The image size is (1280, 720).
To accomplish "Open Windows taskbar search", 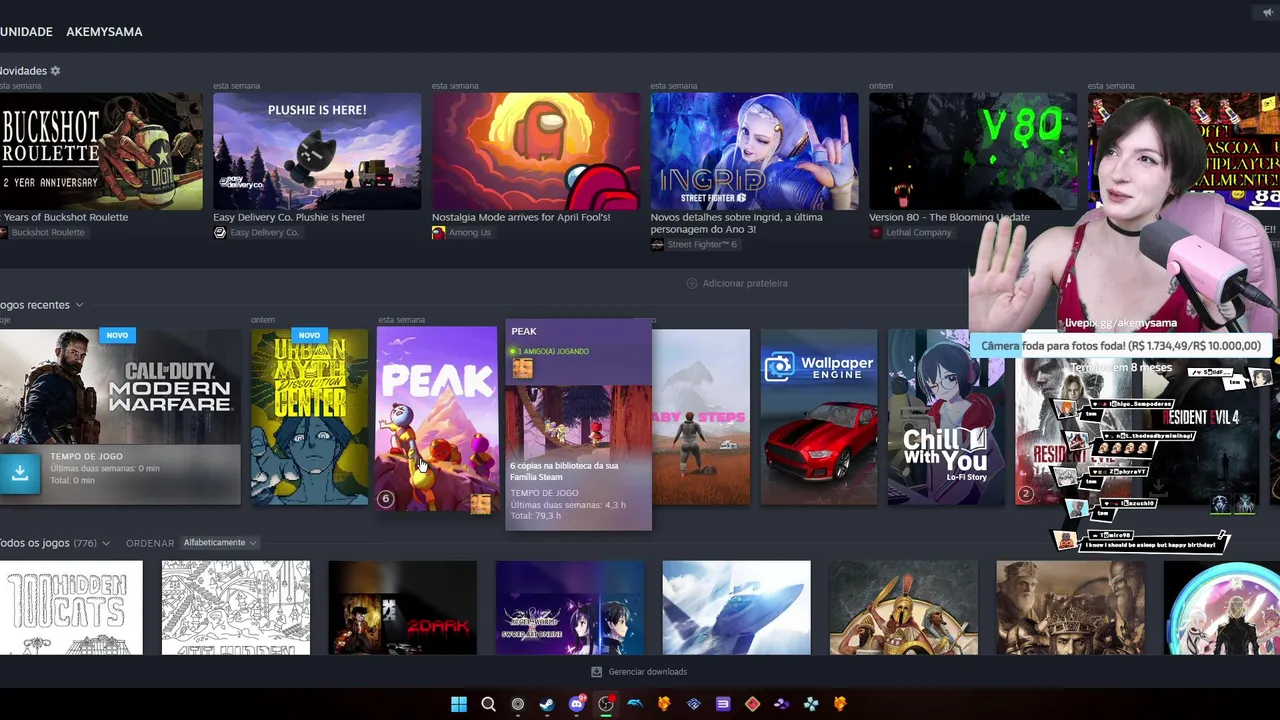I will click(x=488, y=704).
